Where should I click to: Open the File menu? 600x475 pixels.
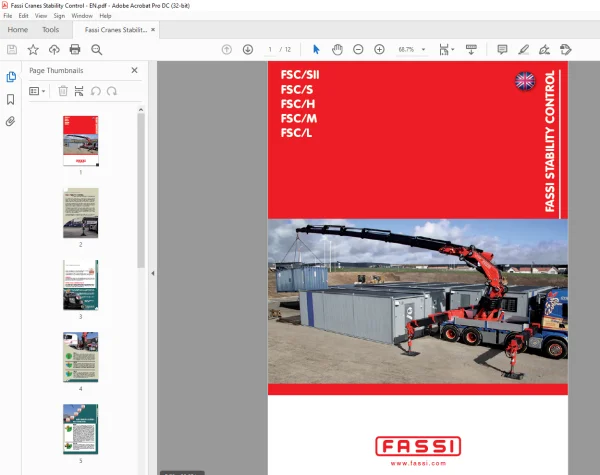point(8,16)
